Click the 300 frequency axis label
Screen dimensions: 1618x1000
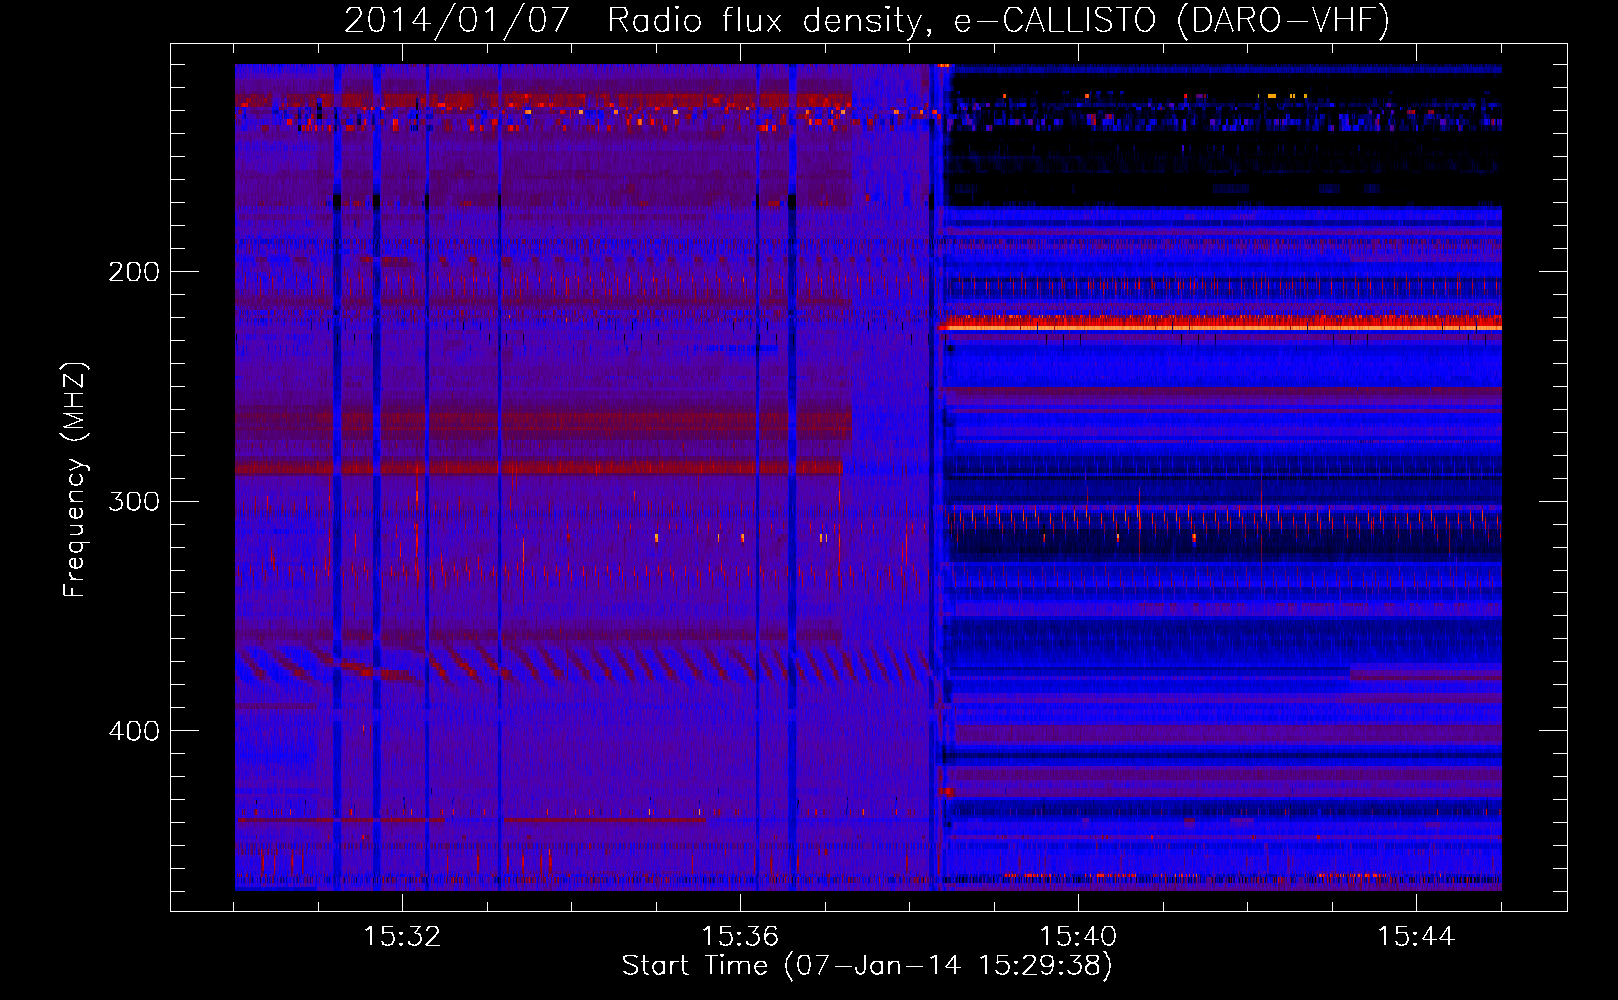134,501
